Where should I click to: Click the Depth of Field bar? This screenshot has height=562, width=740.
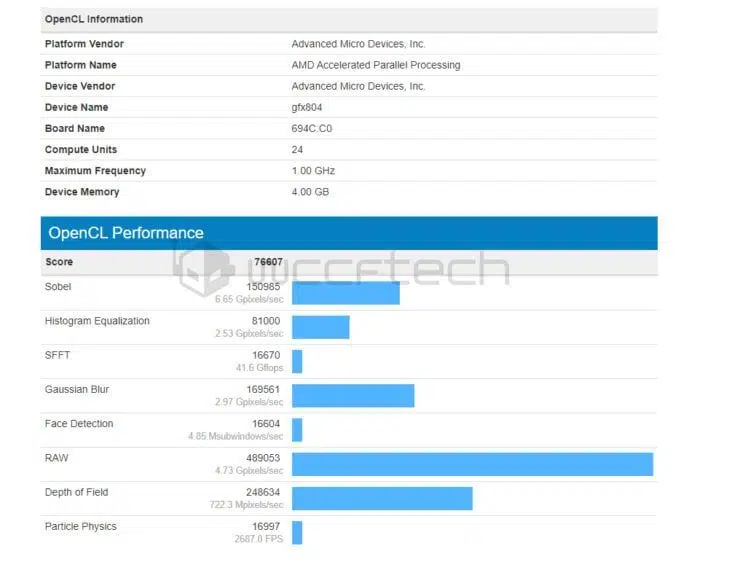(382, 498)
